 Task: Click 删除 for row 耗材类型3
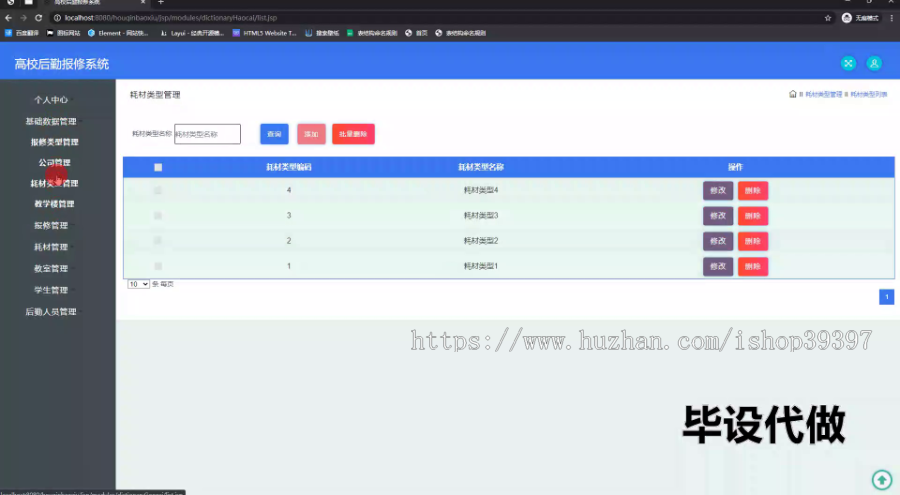pyautogui.click(x=752, y=215)
